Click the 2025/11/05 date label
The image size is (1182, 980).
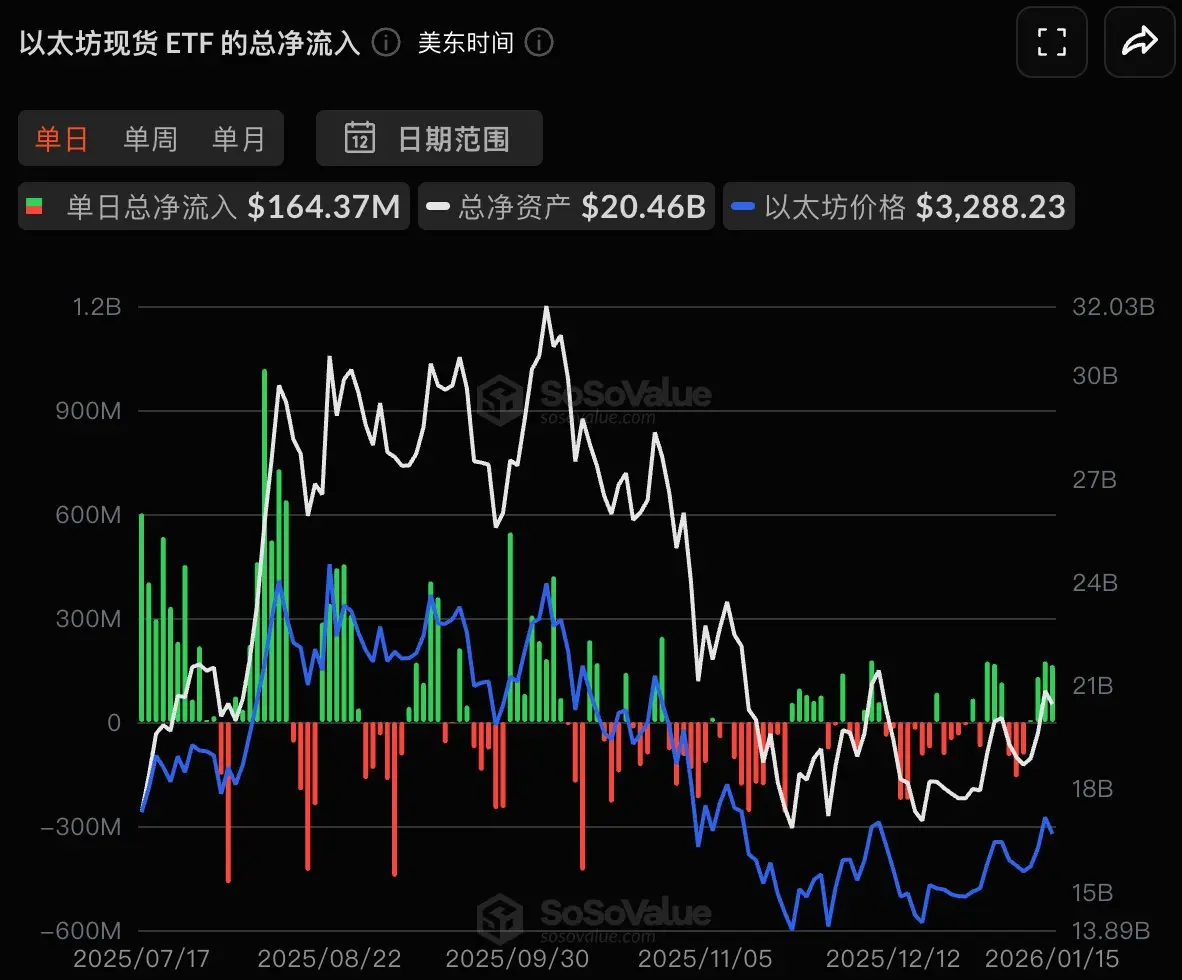click(x=705, y=959)
